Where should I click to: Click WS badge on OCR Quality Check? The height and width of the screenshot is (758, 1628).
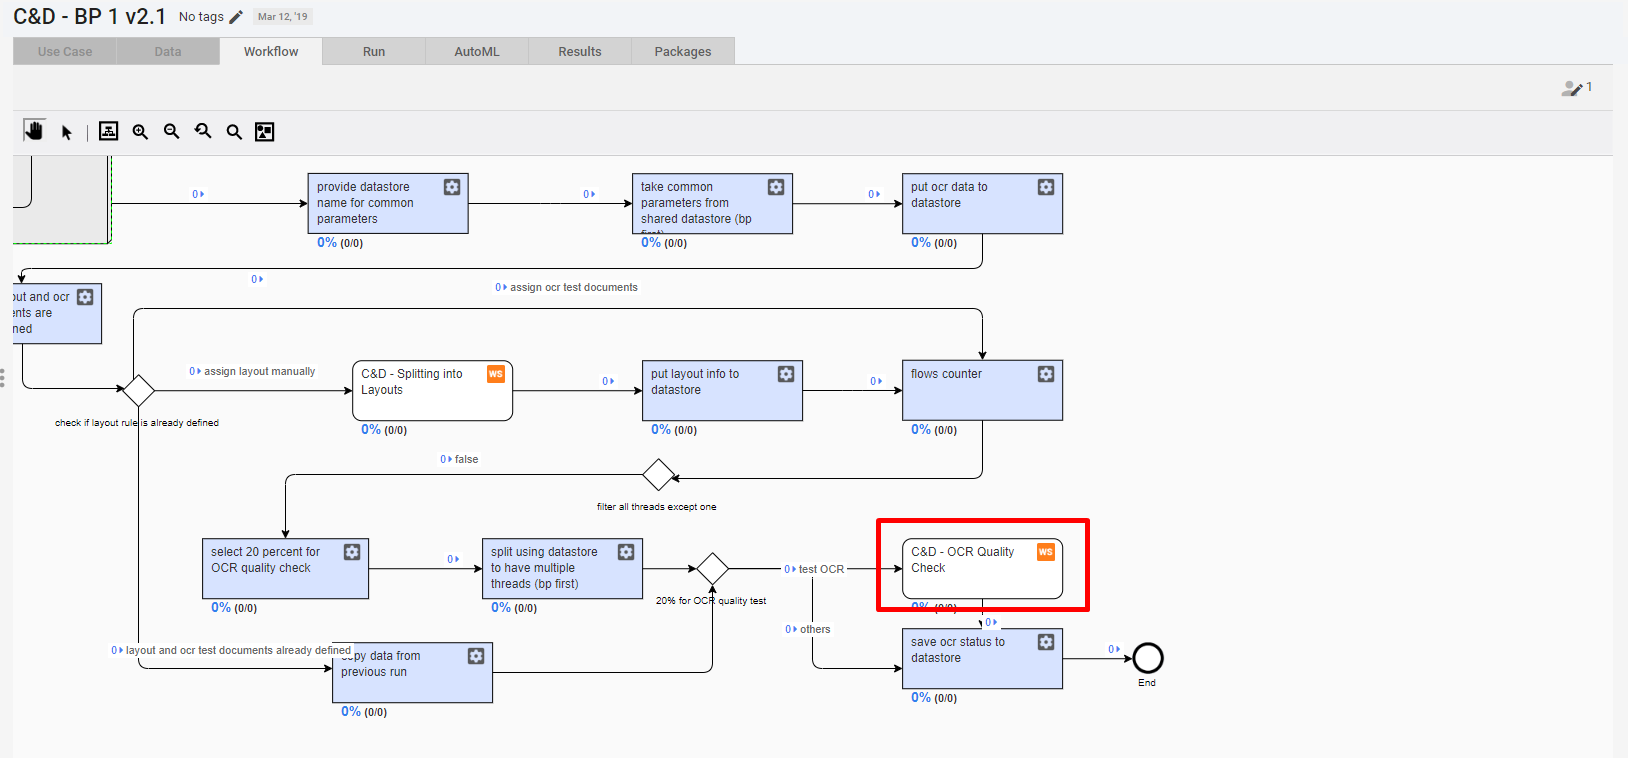[1046, 552]
